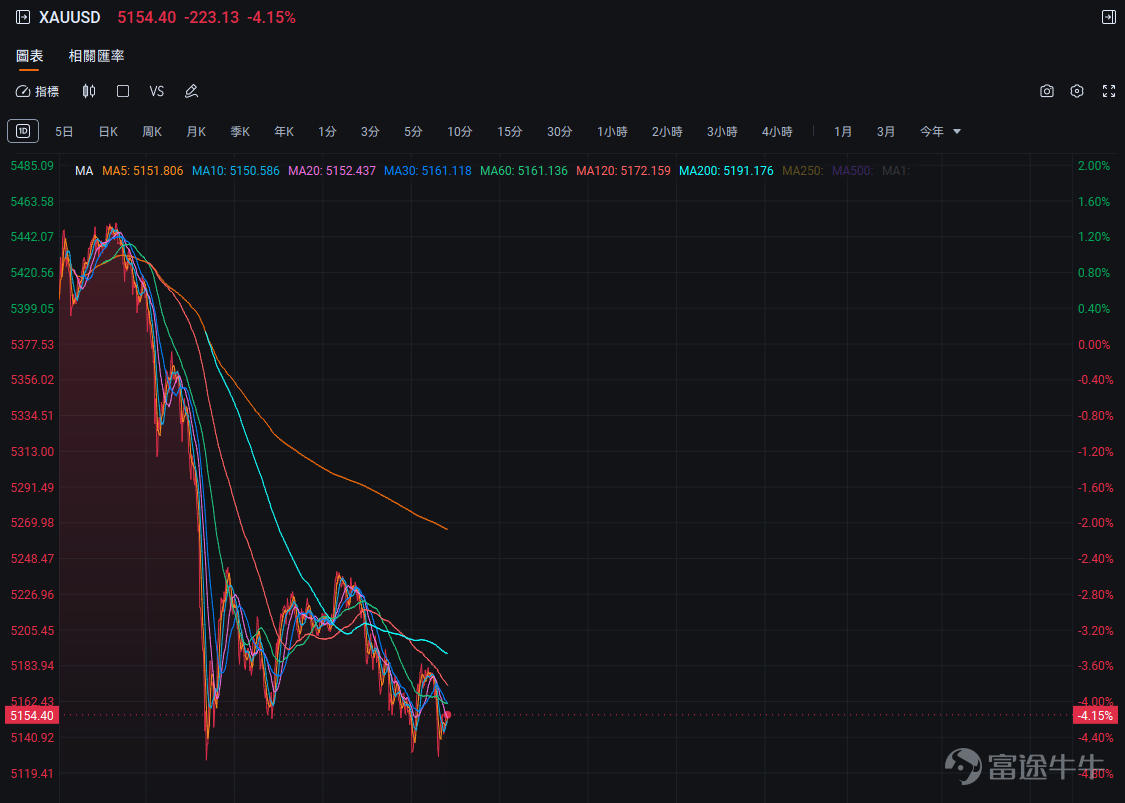Select the 1分 timeframe
This screenshot has width=1125, height=803.
pyautogui.click(x=327, y=131)
